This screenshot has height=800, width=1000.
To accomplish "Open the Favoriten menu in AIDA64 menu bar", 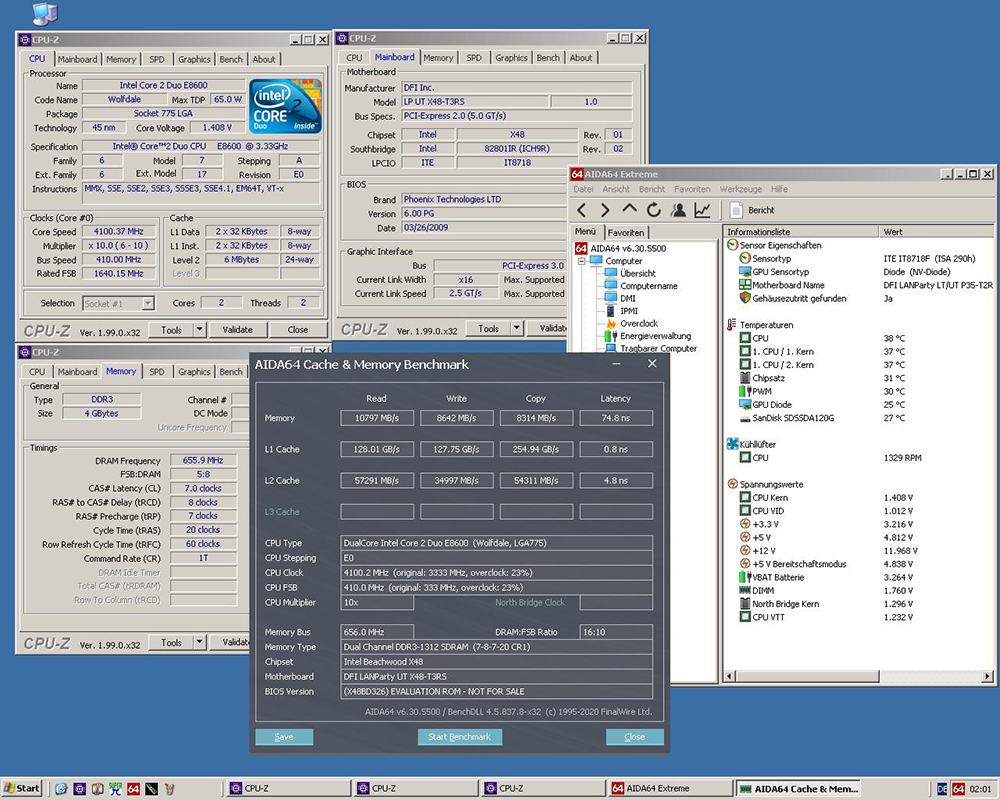I will tap(692, 189).
